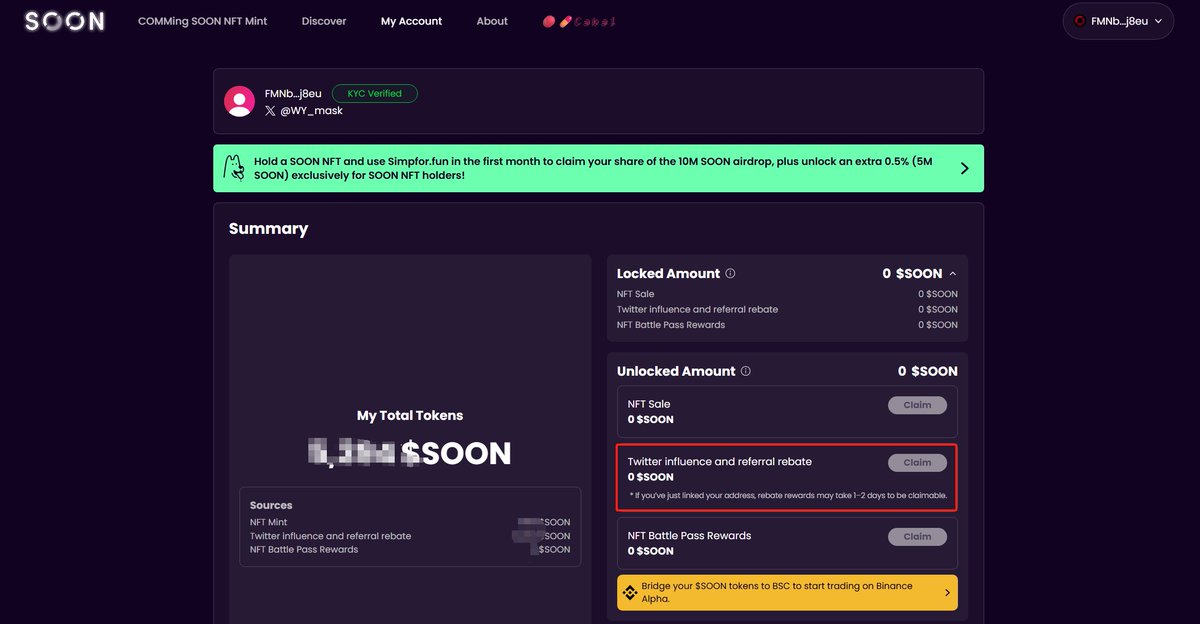Claim Twitter influence and referral rebate
The width and height of the screenshot is (1200, 624).
point(917,463)
